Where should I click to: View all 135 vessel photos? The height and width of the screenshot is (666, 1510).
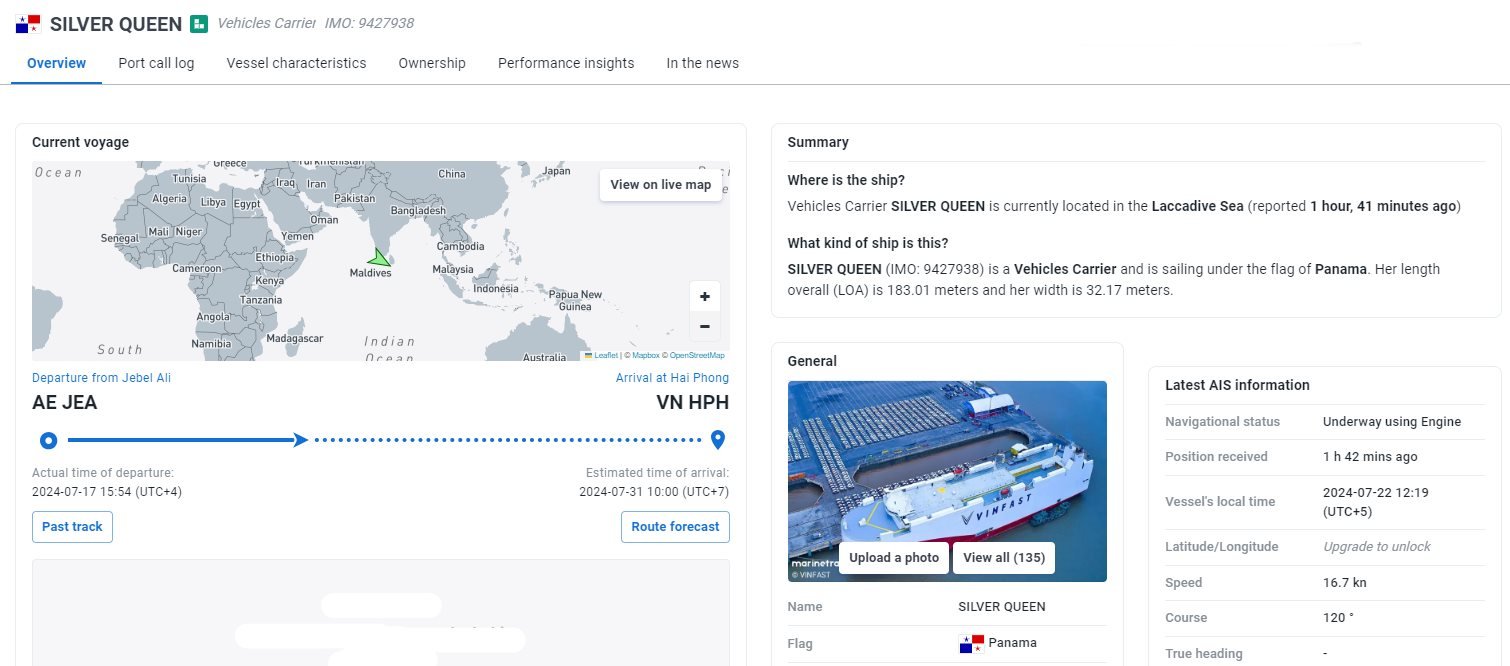tap(1004, 558)
